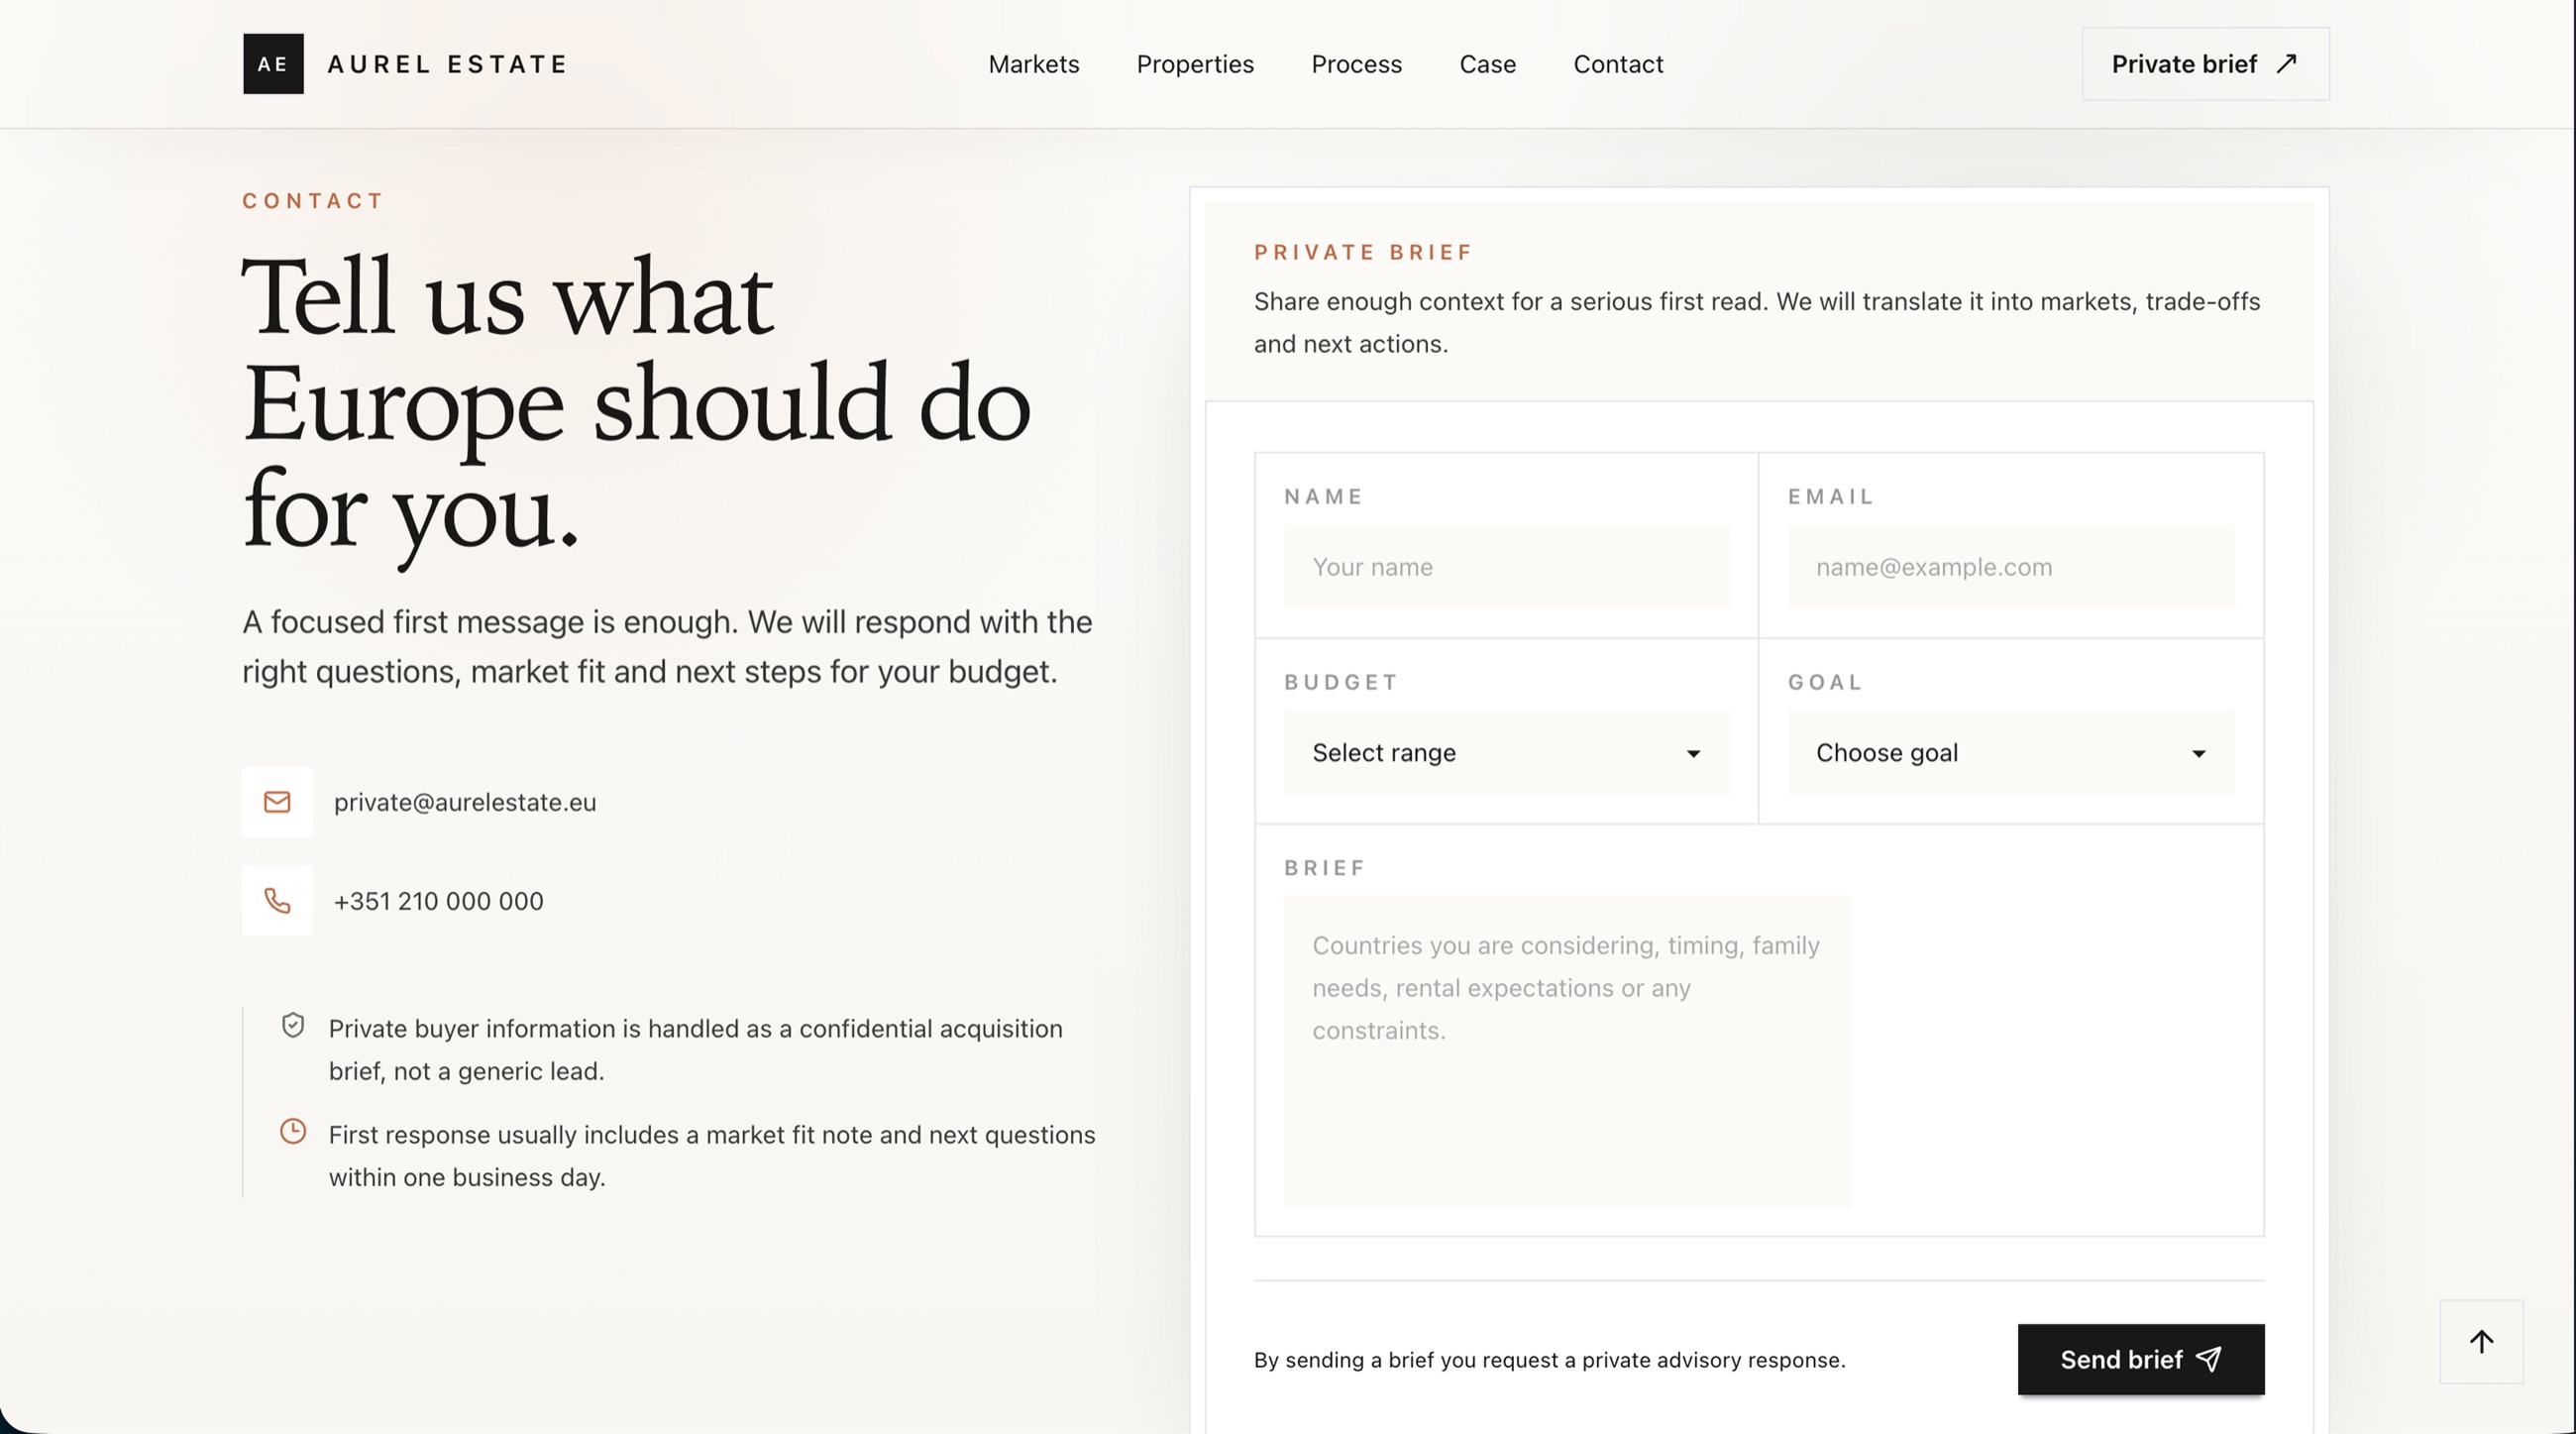Click the GOAL field label
Image resolution: width=2576 pixels, height=1434 pixels.
click(1825, 682)
